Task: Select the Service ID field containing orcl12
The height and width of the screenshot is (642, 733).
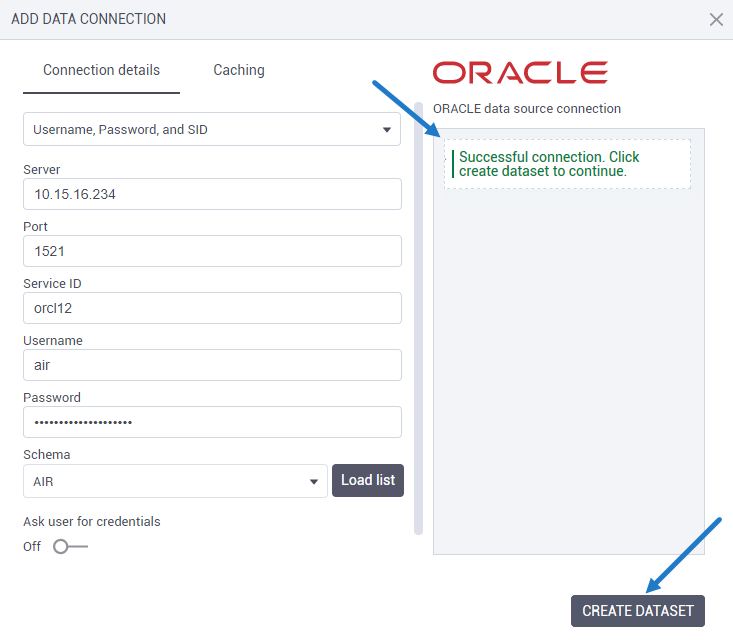Action: coord(212,308)
